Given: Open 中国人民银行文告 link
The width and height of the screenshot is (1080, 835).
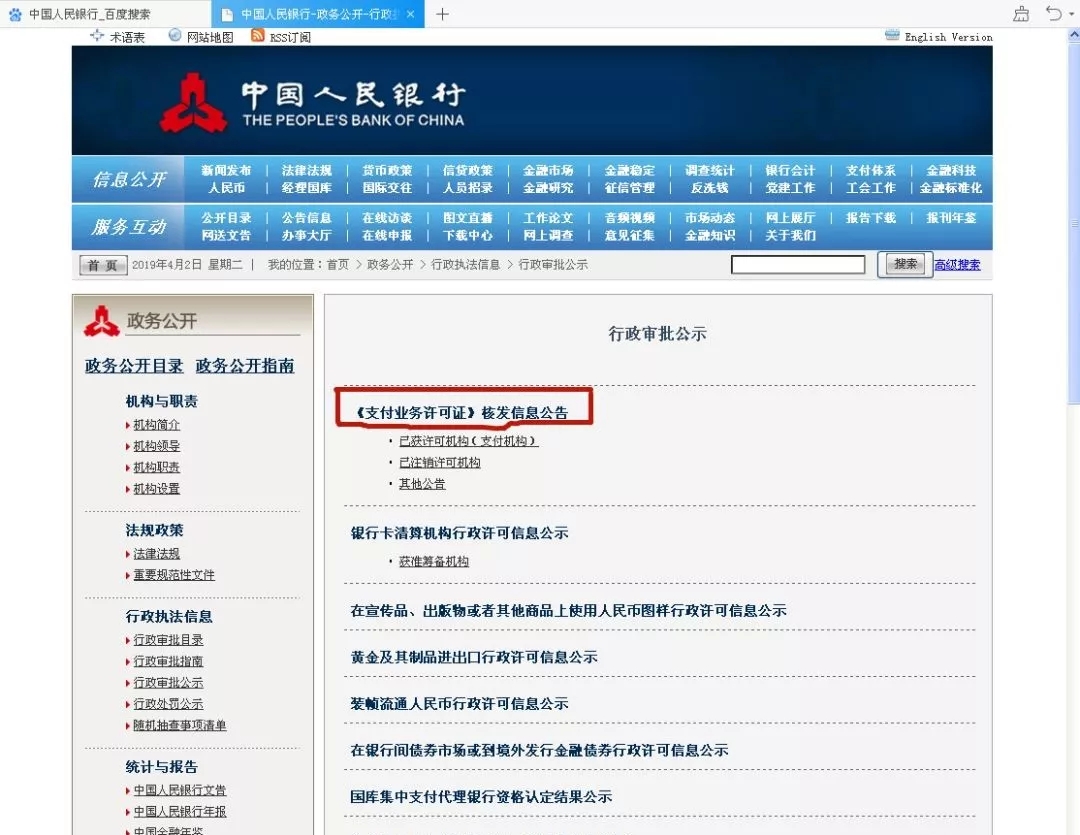Looking at the screenshot, I should 180,790.
